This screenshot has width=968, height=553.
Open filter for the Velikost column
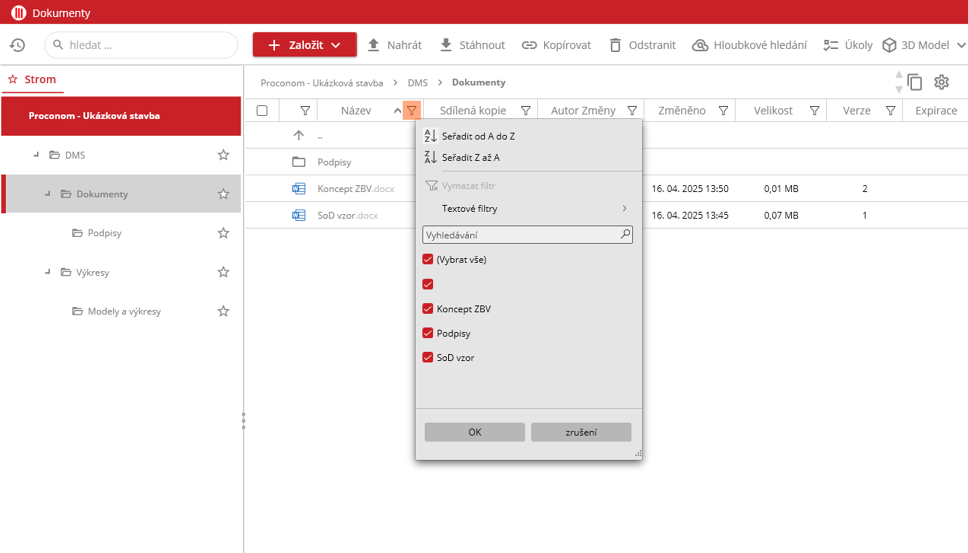click(x=814, y=111)
